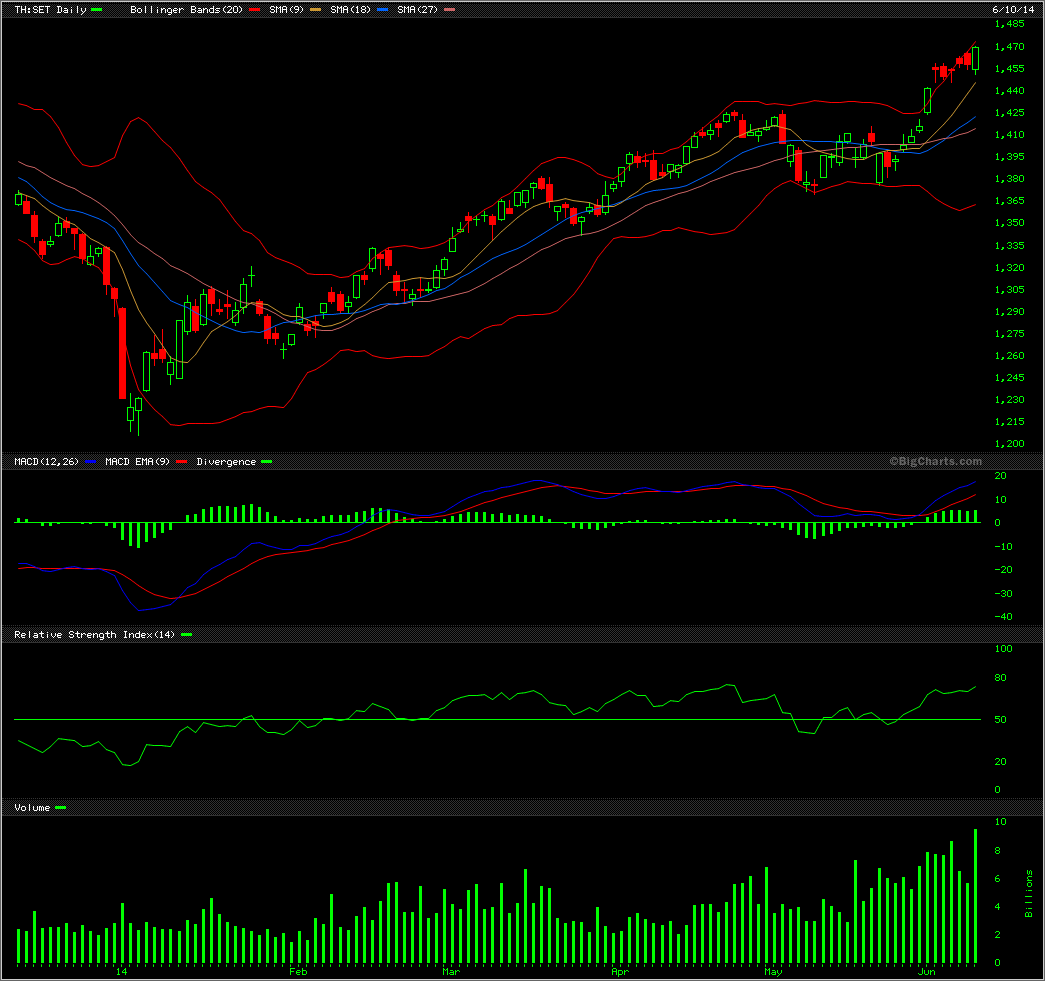
Task: Click the SMA(9) orange legend marker
Action: tap(316, 10)
